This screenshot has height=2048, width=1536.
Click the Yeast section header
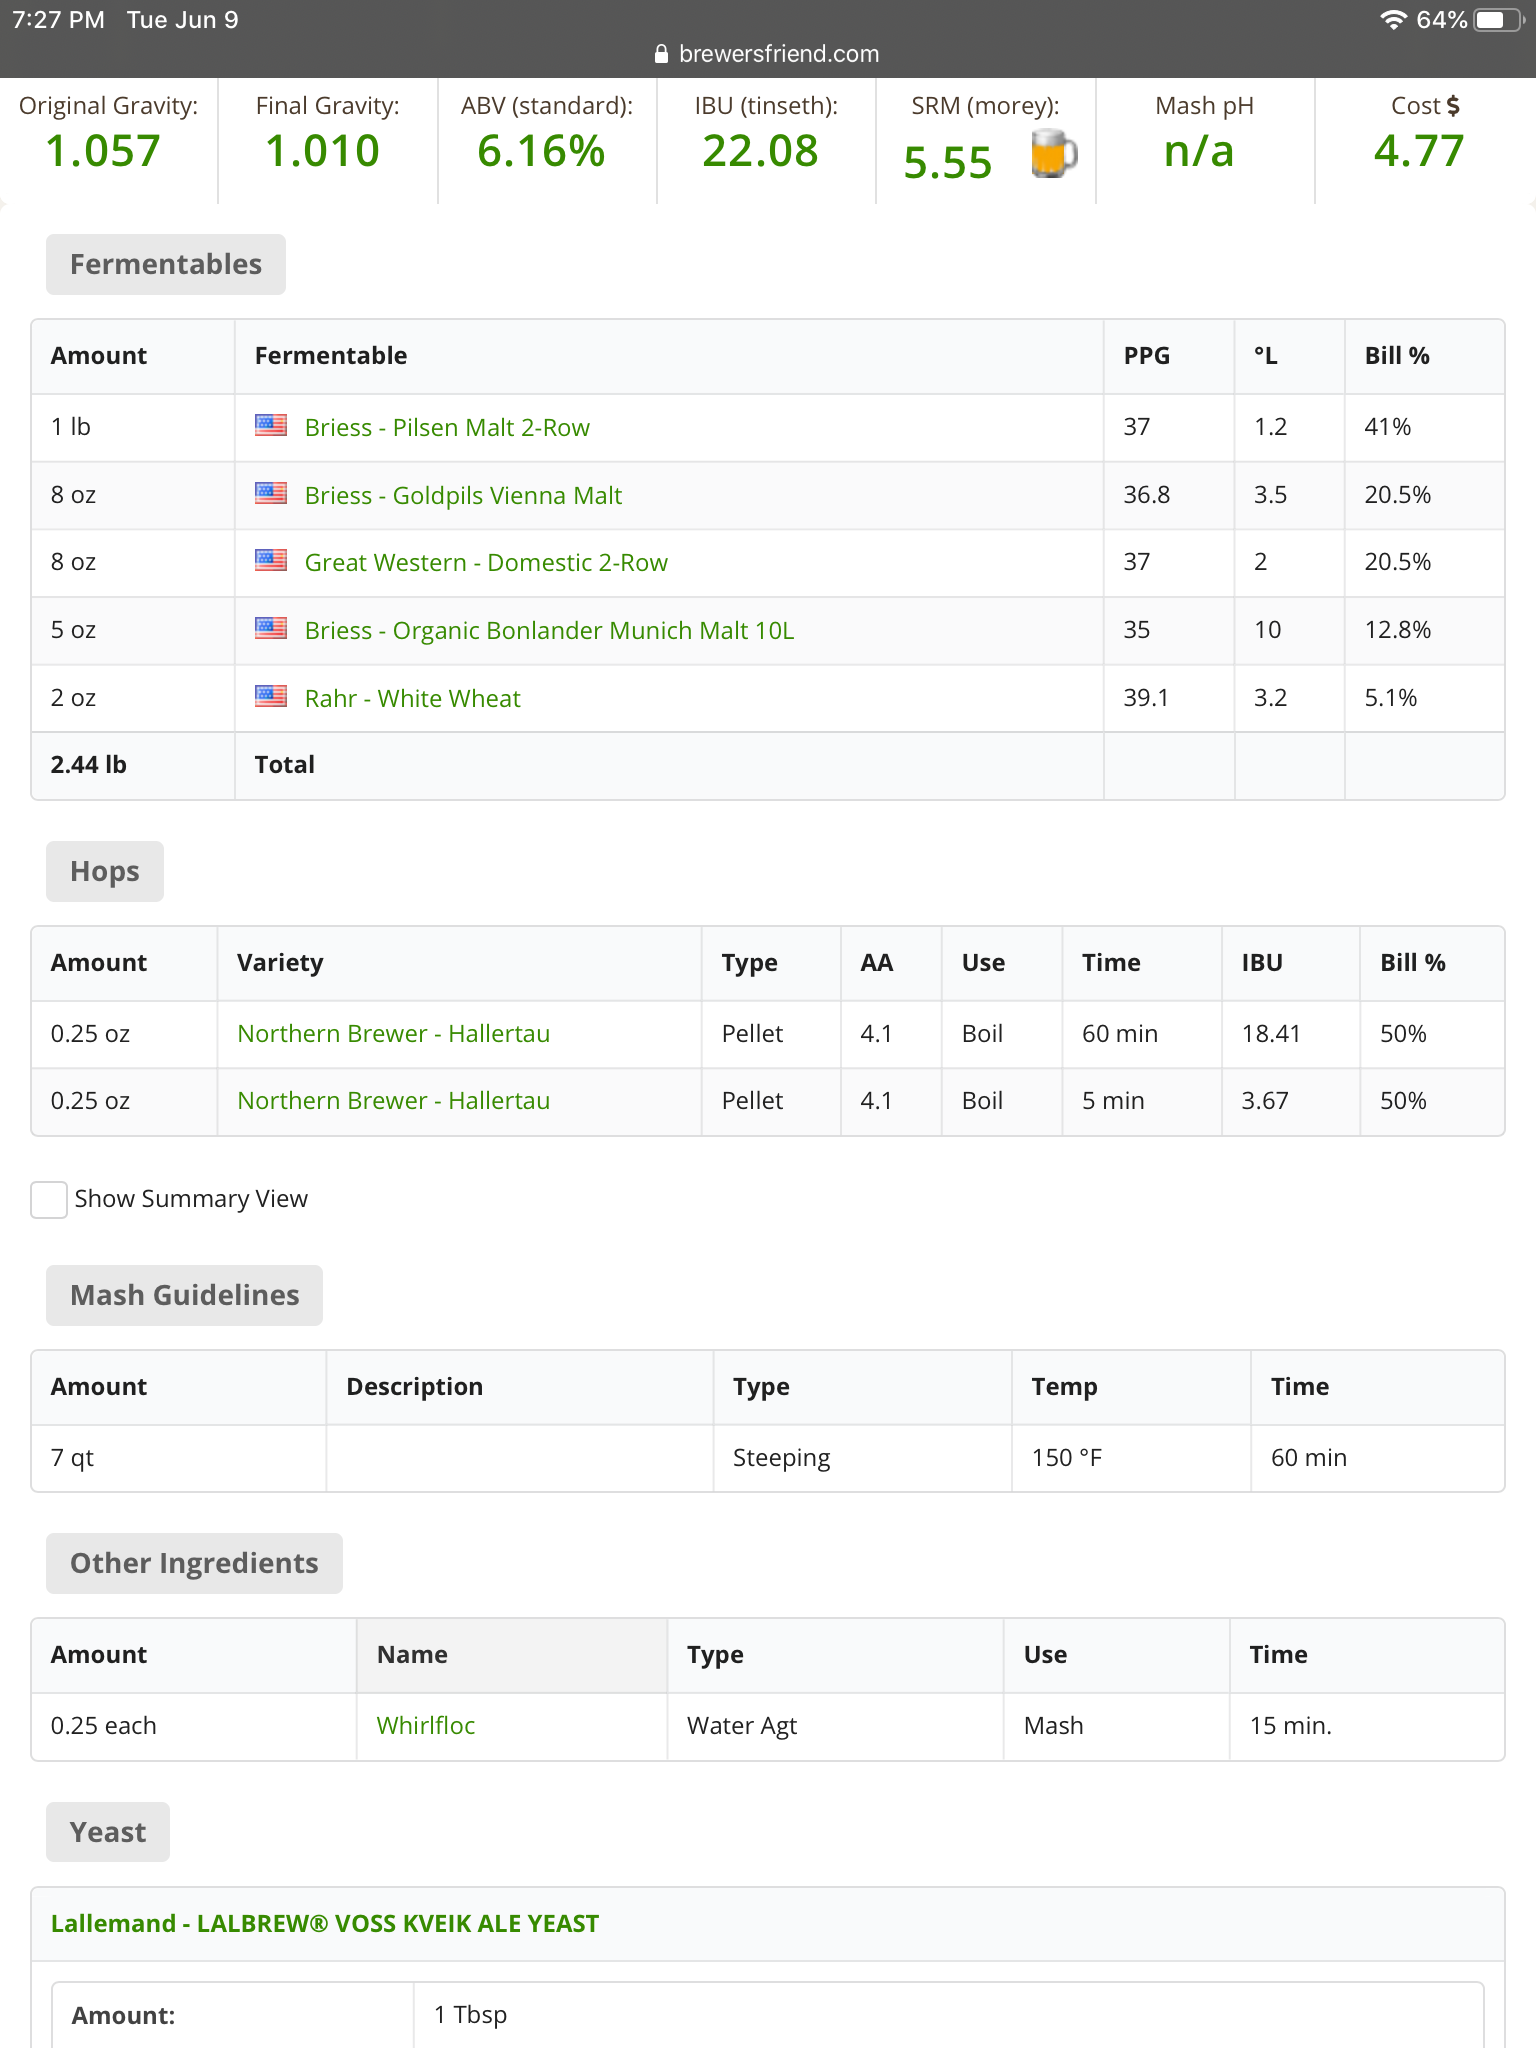tap(108, 1832)
